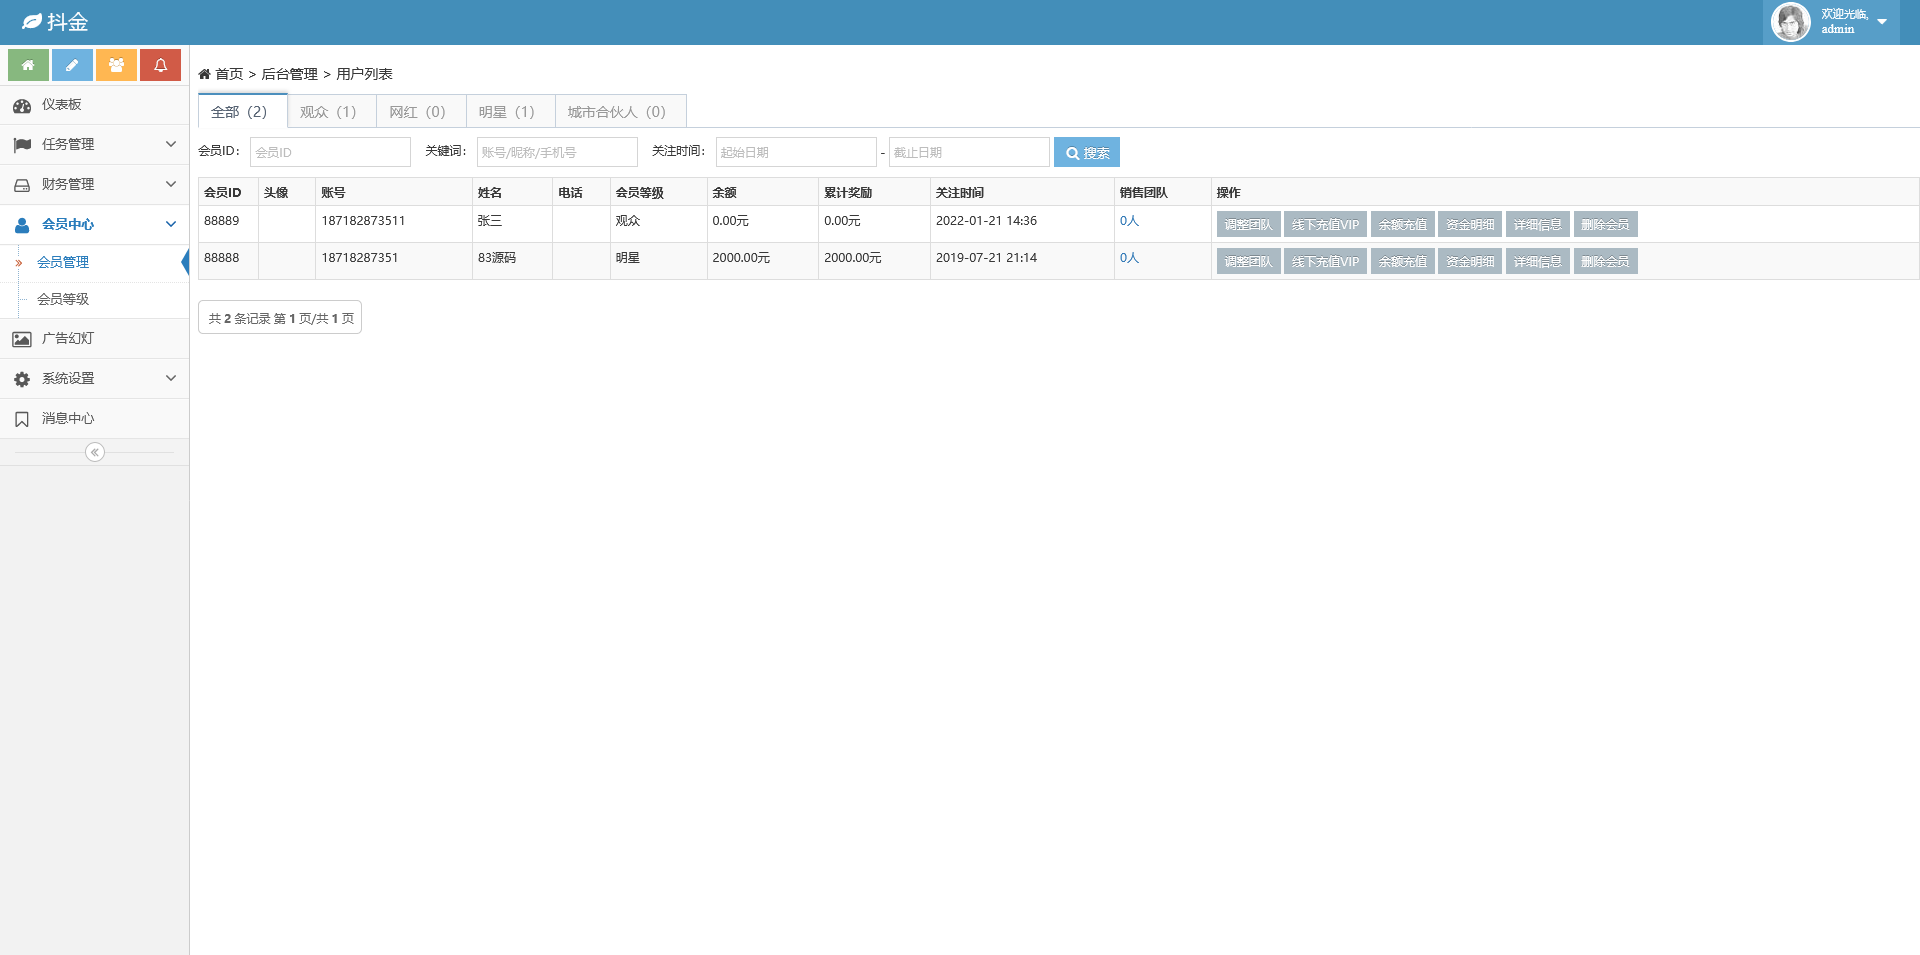Image resolution: width=1920 pixels, height=955 pixels.
Task: Focus the 会员ID input field
Action: [x=330, y=153]
